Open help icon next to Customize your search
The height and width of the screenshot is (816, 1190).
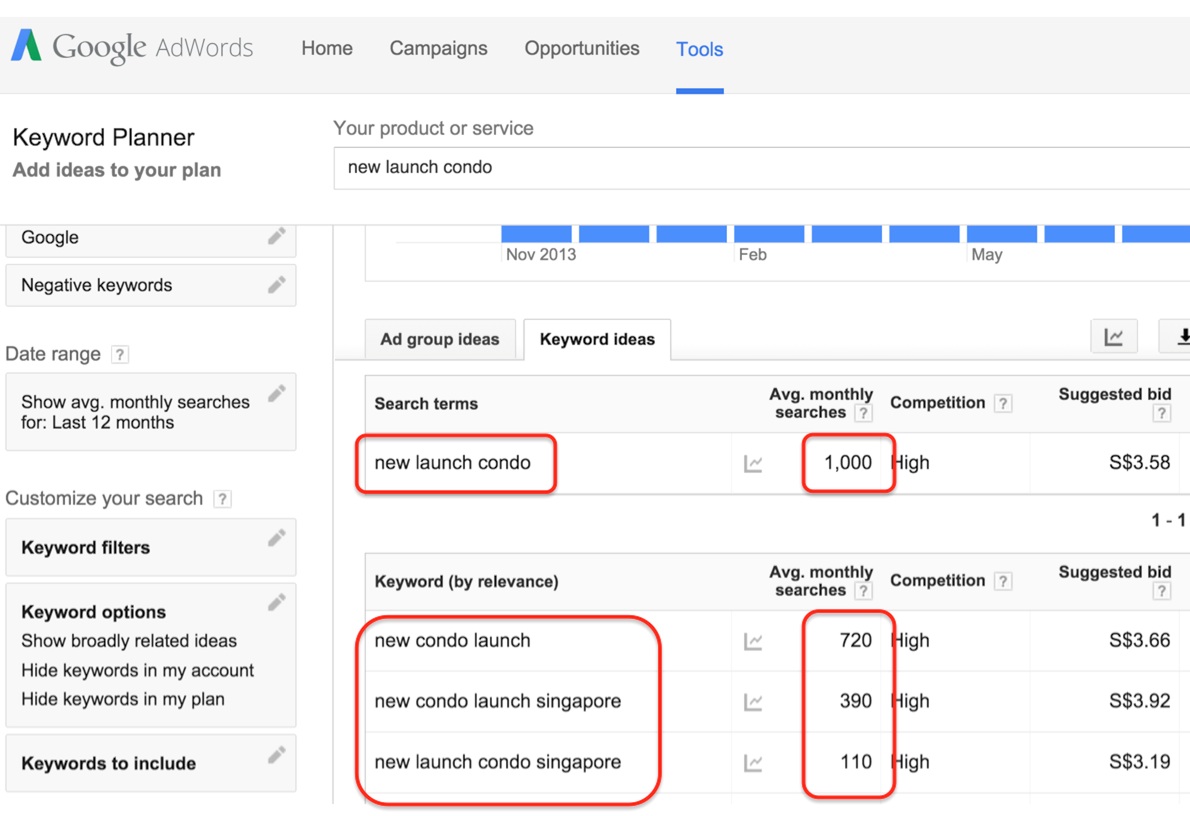pyautogui.click(x=222, y=498)
